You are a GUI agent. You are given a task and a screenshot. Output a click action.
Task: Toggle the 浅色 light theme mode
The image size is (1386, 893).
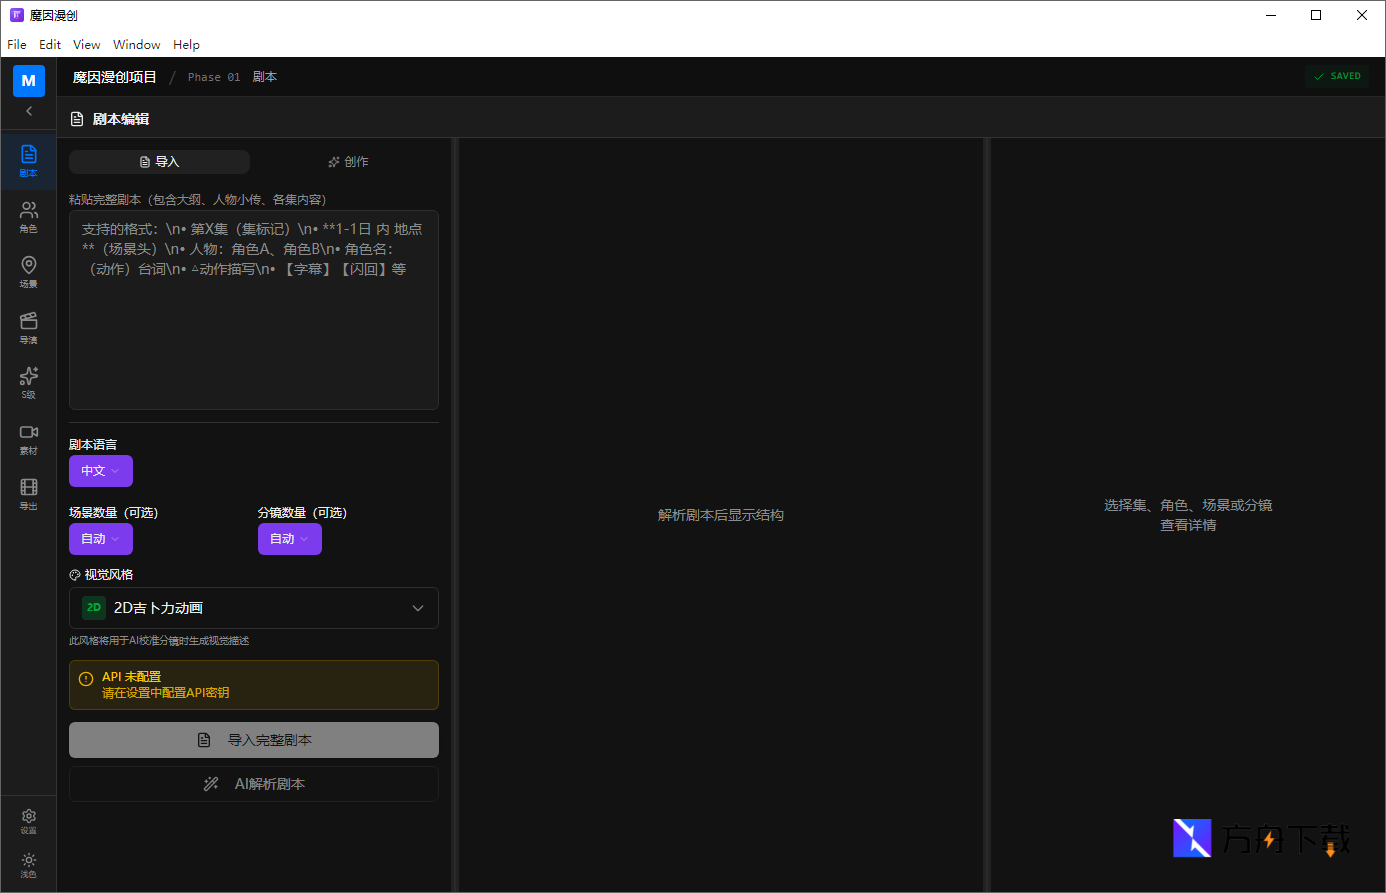(28, 865)
